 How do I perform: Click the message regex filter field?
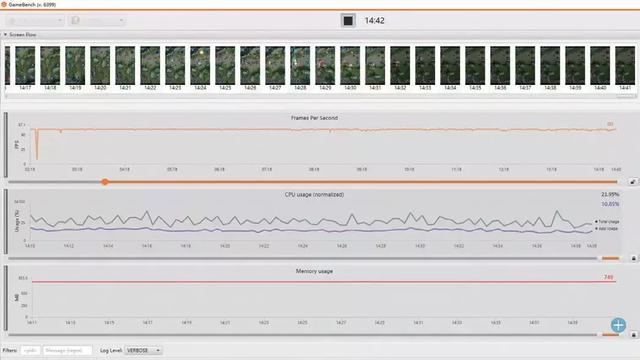[x=67, y=350]
